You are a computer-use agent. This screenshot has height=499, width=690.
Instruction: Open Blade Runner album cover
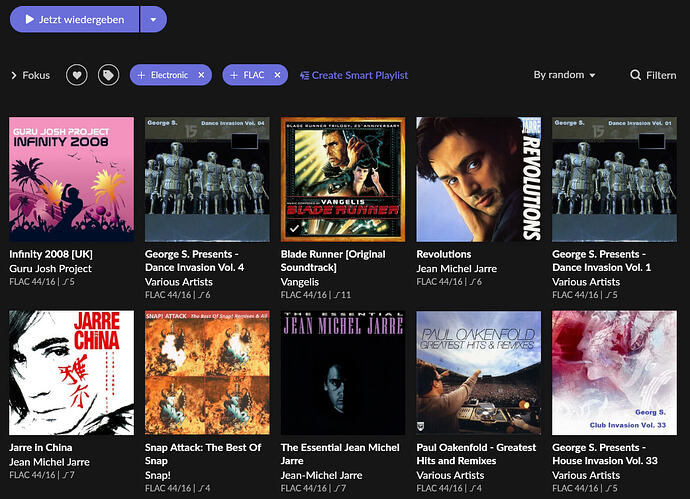343,179
